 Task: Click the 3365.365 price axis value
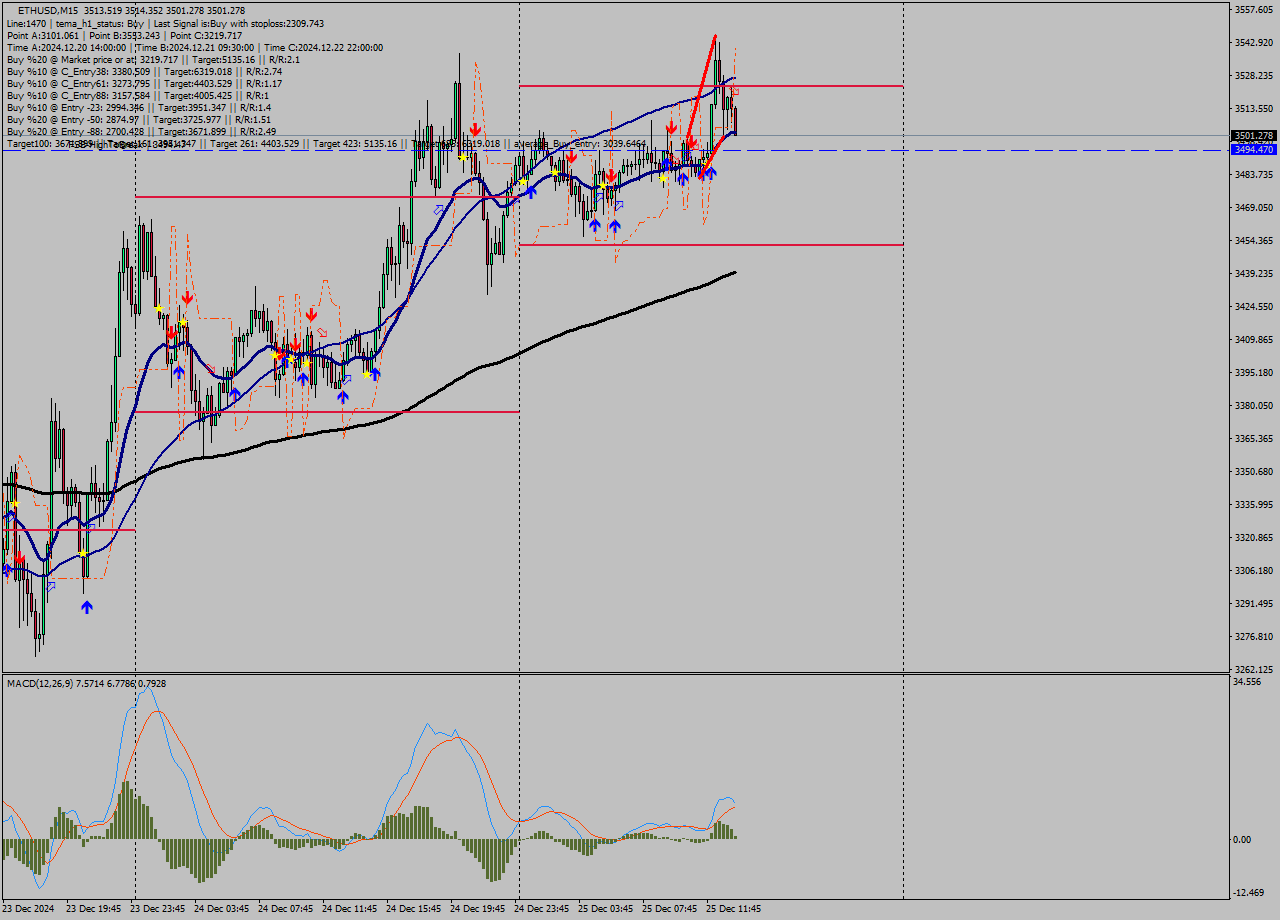click(x=1254, y=438)
